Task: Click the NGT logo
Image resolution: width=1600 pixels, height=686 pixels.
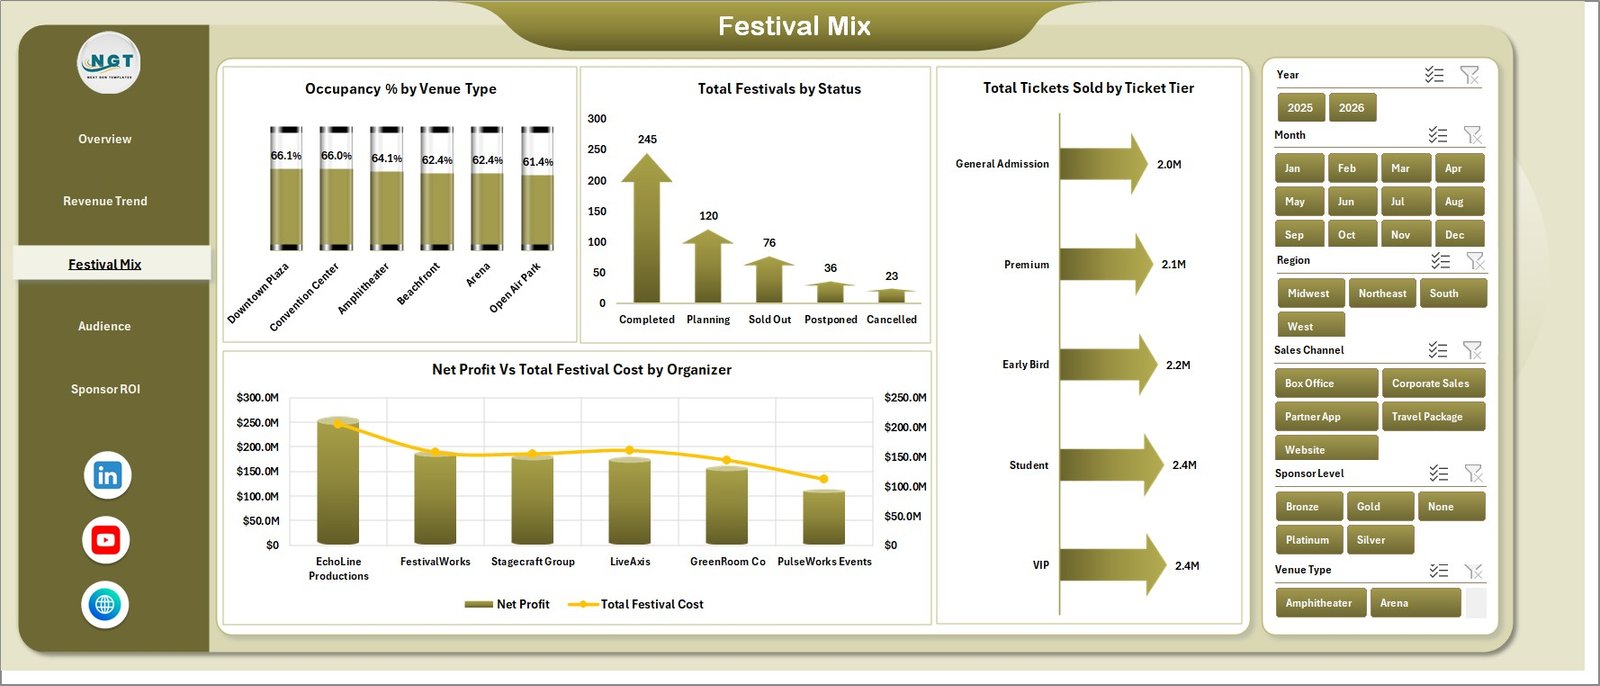Action: (109, 62)
